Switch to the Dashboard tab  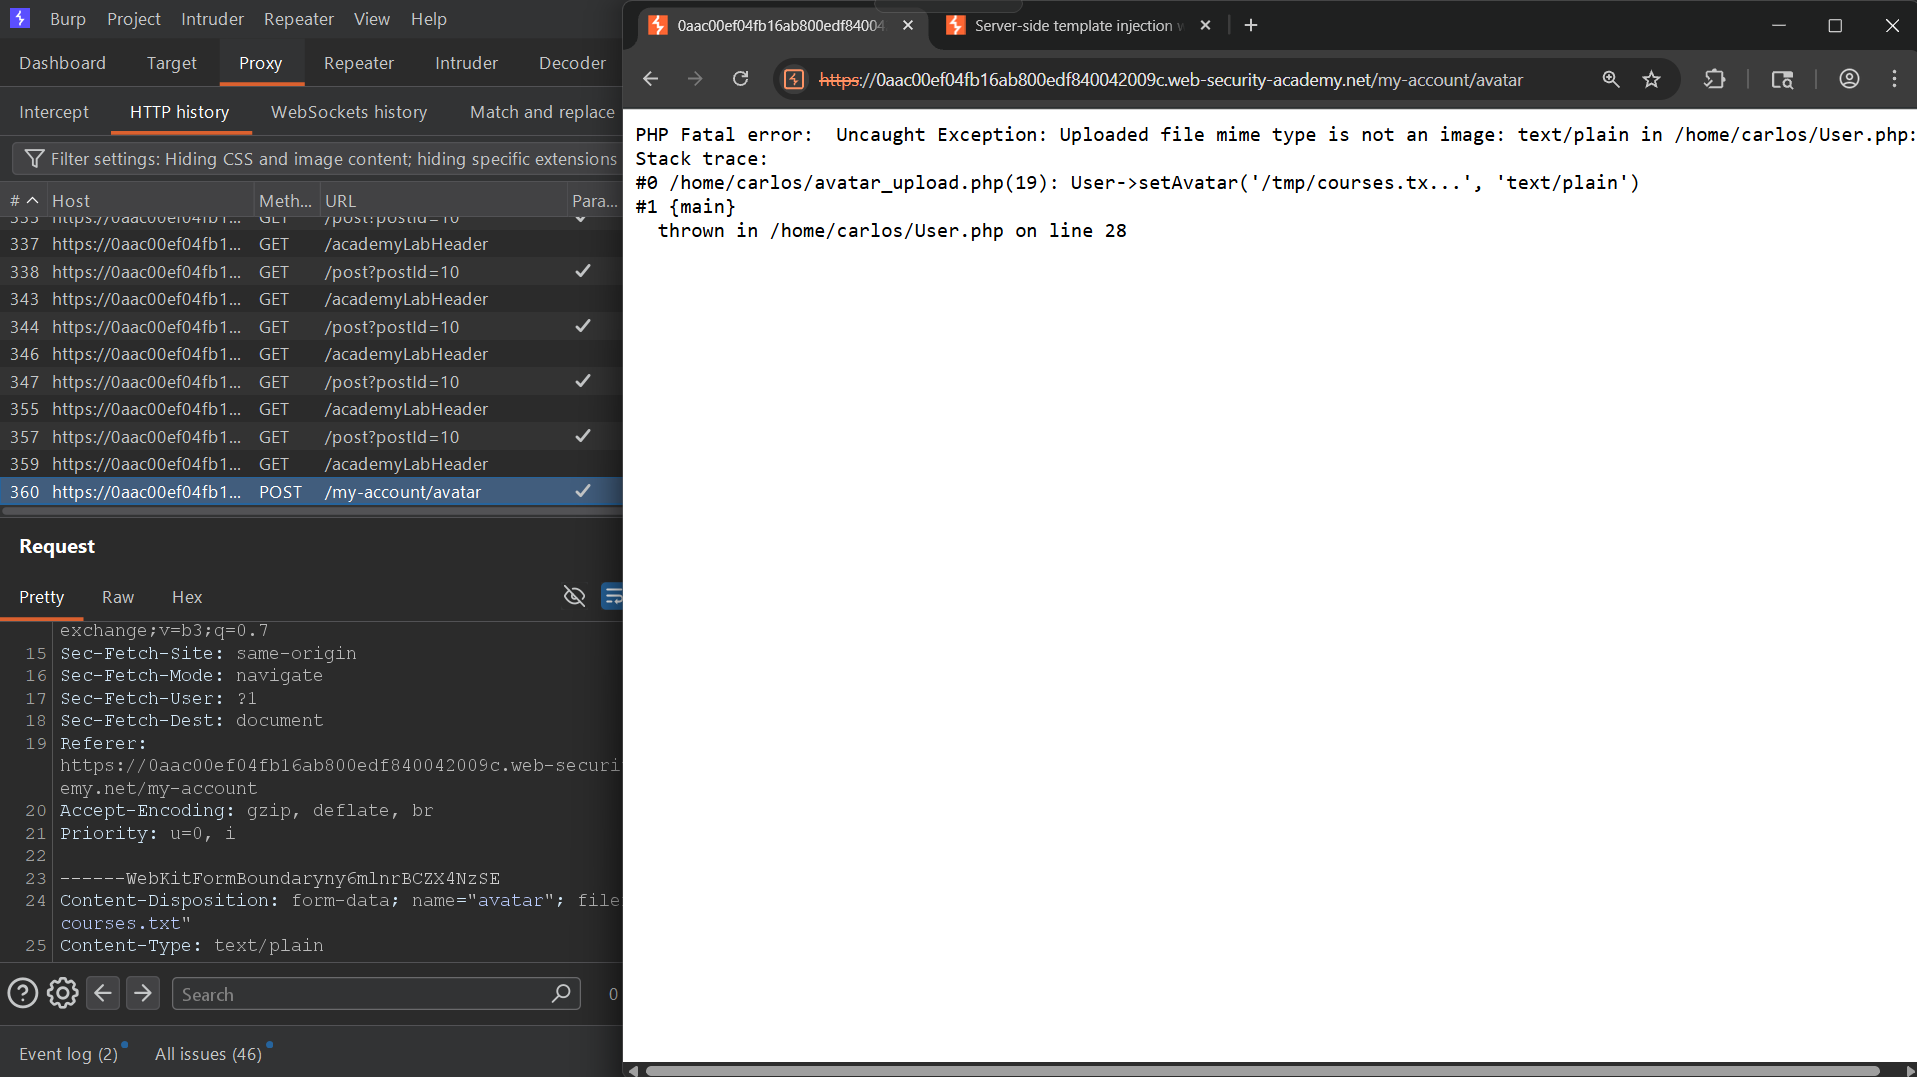coord(62,63)
